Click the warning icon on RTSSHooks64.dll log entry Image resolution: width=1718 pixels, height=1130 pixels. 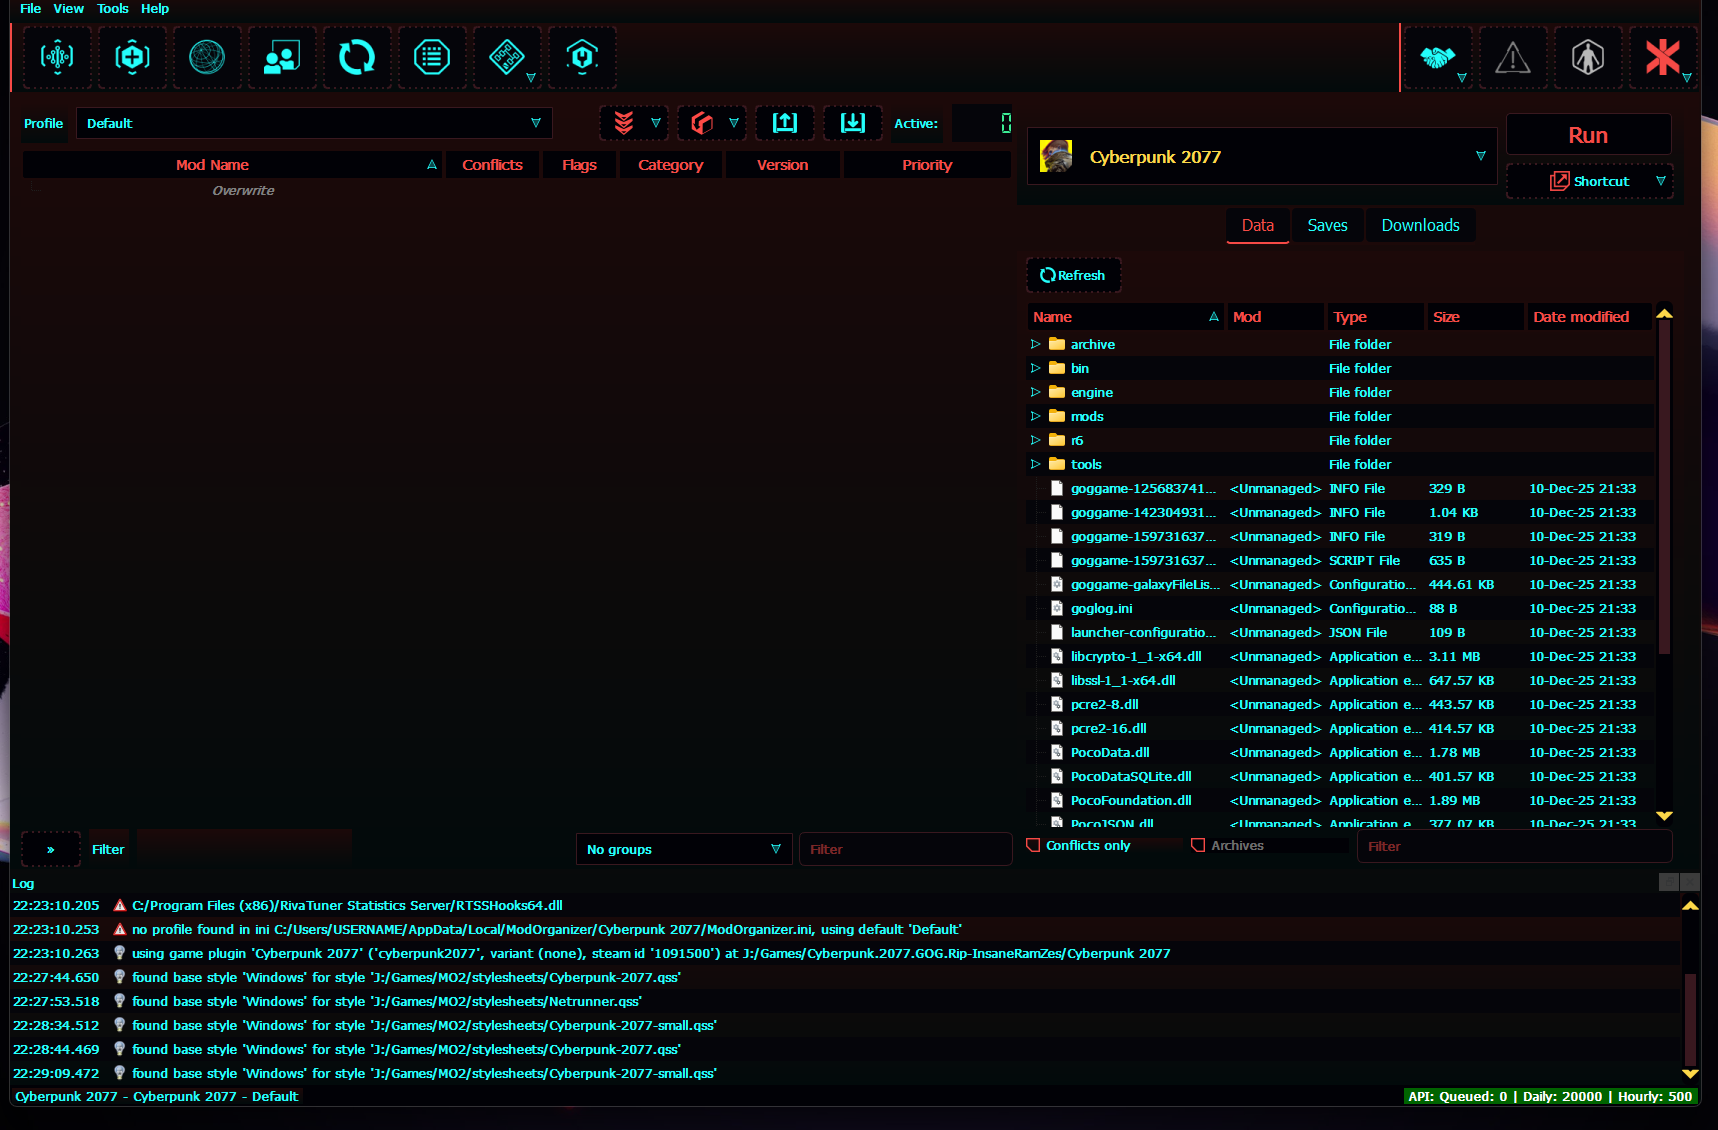(x=120, y=905)
